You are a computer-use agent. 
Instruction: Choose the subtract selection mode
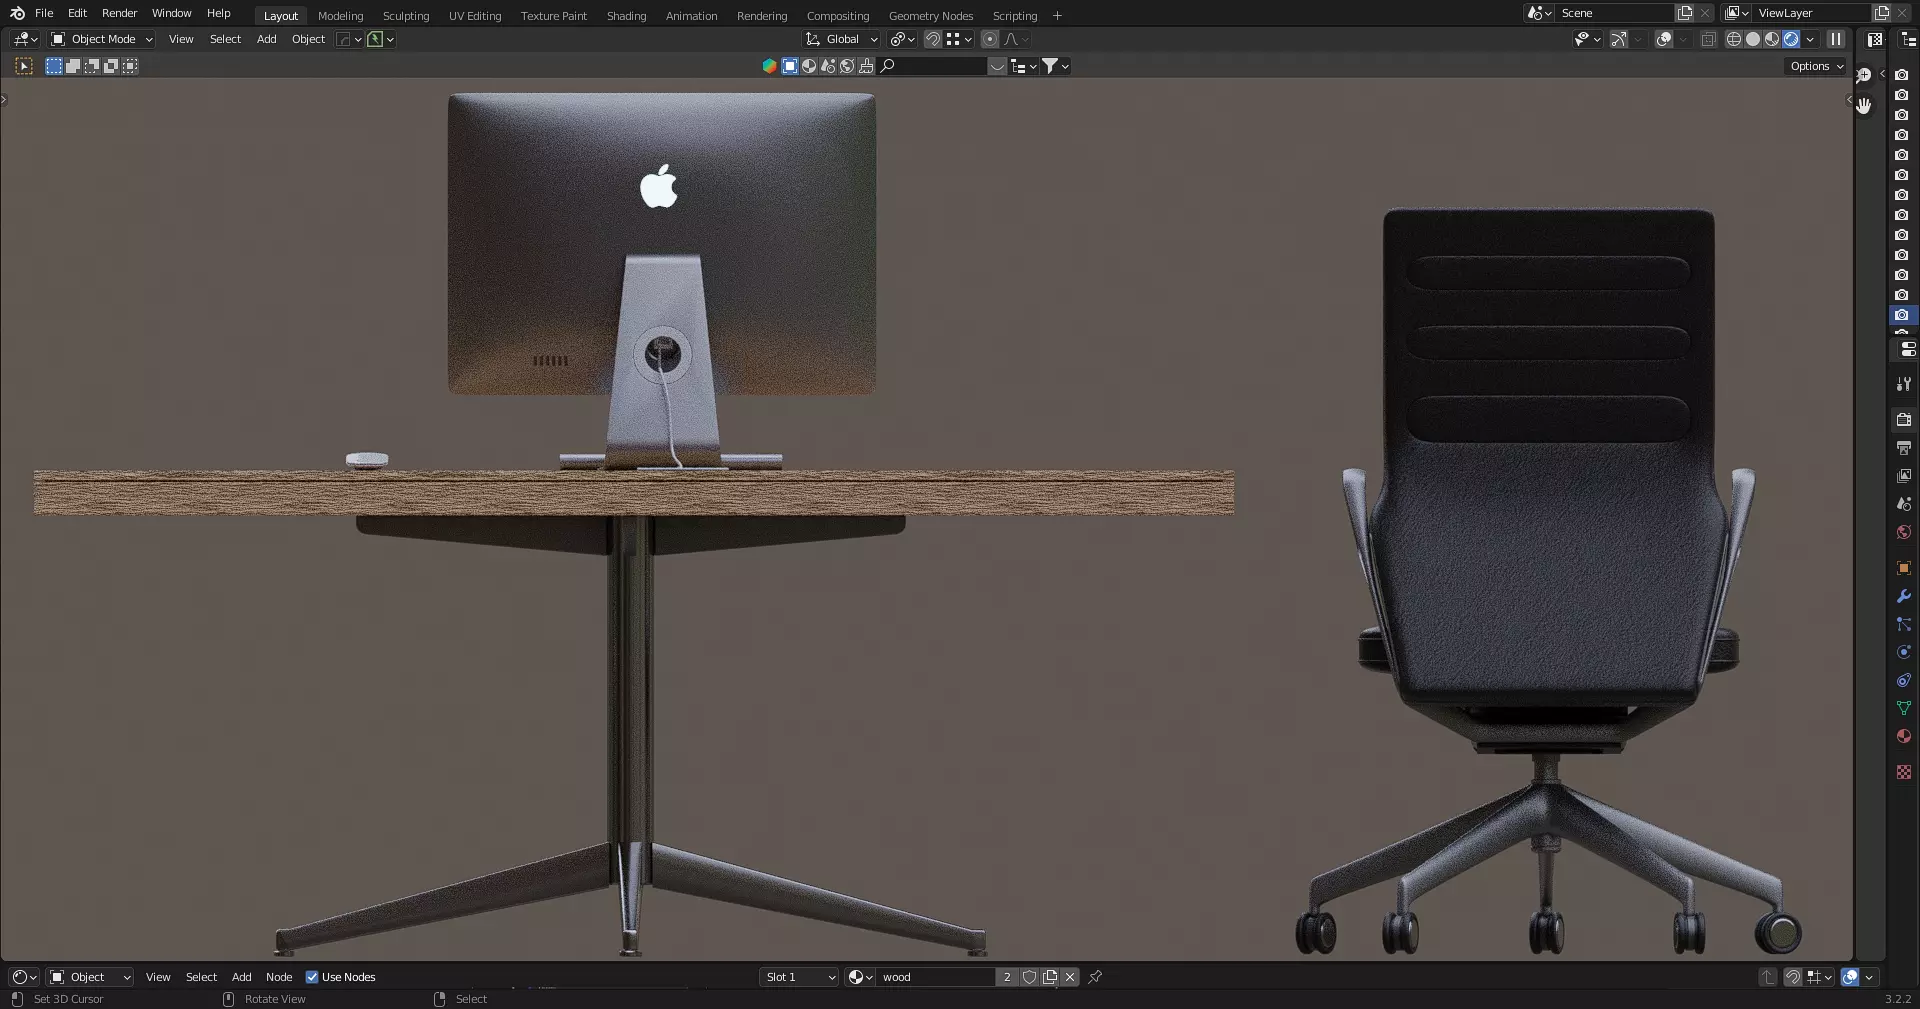coord(92,66)
